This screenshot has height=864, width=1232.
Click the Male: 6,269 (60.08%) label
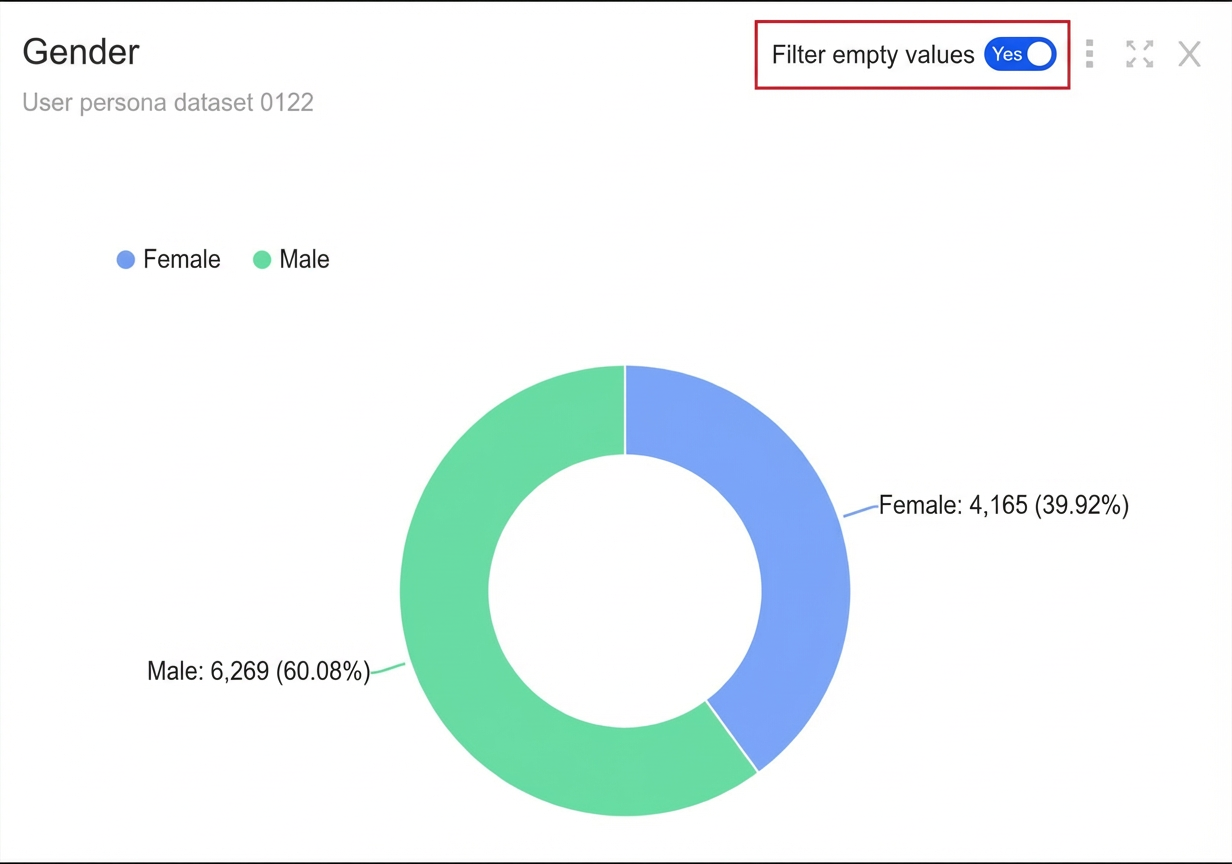[x=258, y=671]
